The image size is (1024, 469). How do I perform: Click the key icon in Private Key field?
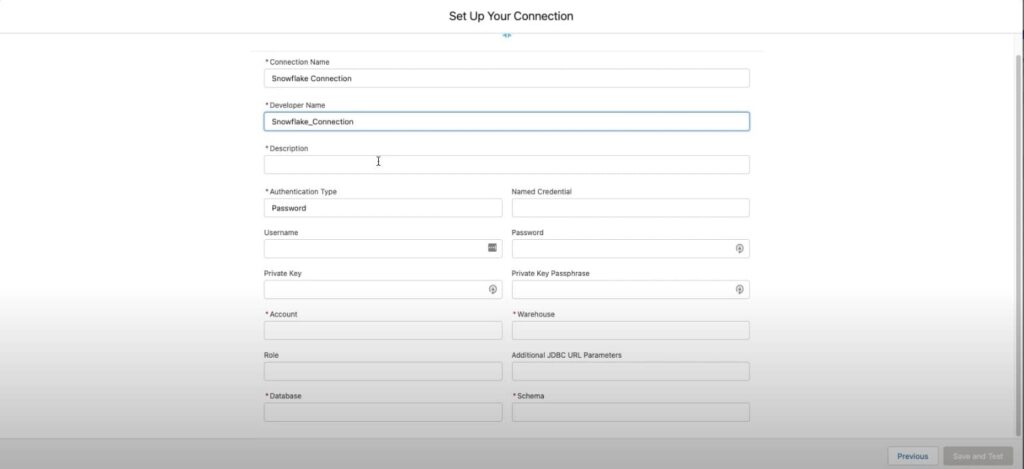click(x=492, y=289)
